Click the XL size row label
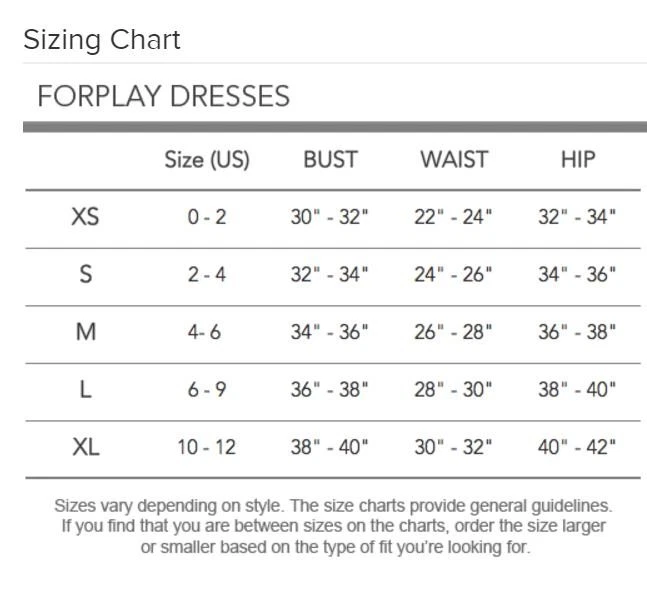The height and width of the screenshot is (599, 647). point(86,448)
